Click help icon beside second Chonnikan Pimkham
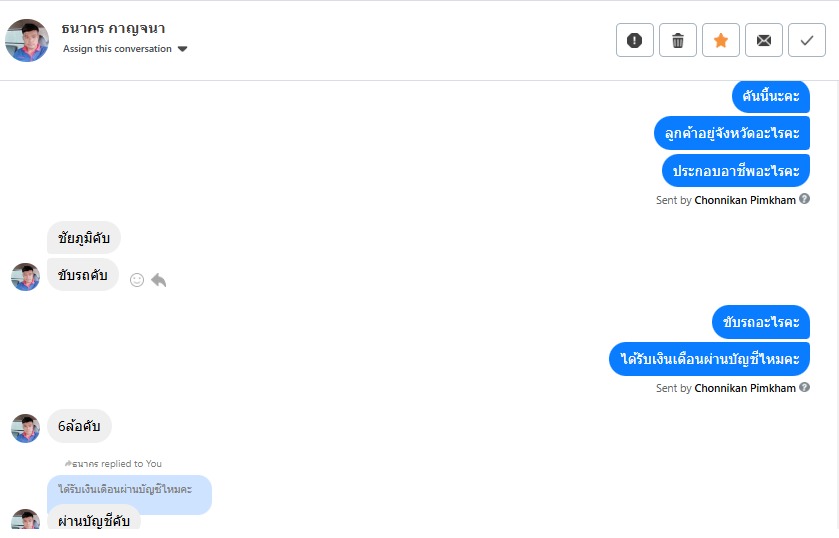The height and width of the screenshot is (538, 839). pos(805,387)
